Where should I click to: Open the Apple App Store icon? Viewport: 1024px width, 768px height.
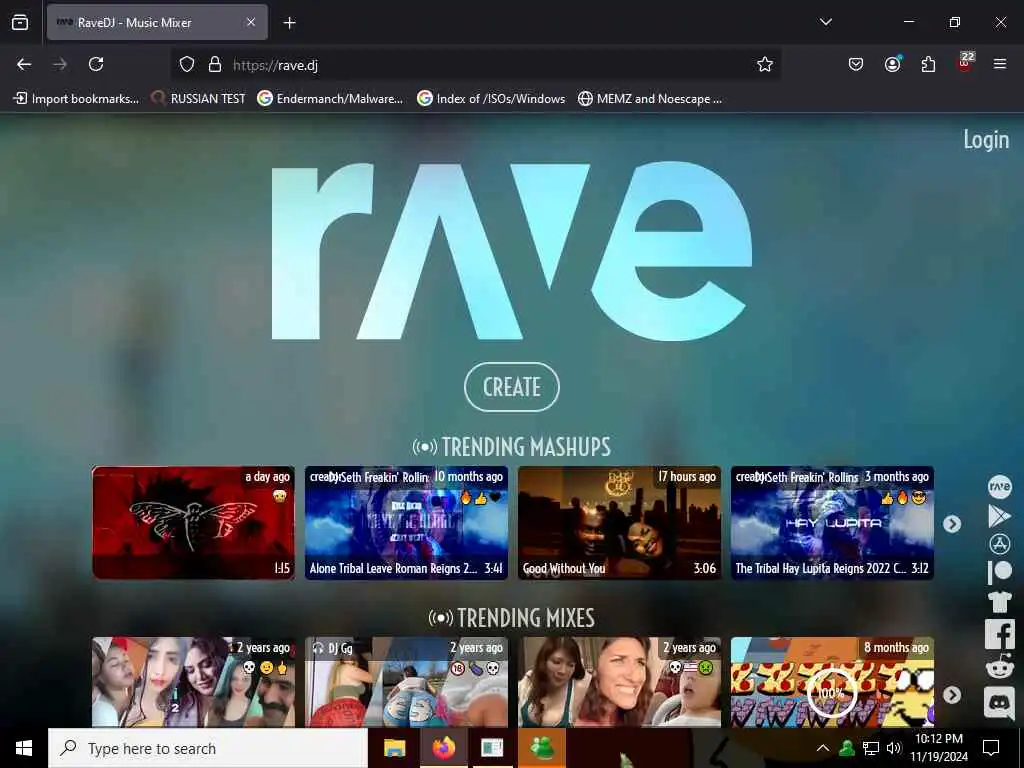click(x=999, y=544)
